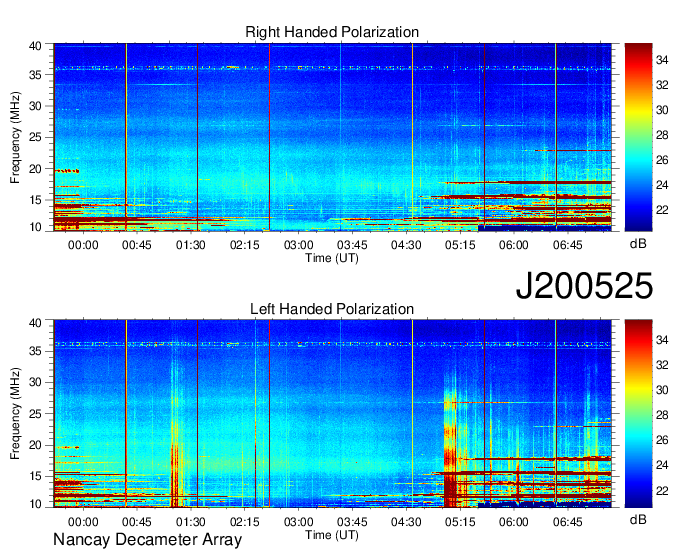
Task: Click the "35" frequency tick on the Left Handed plot
Action: pyautogui.click(x=35, y=351)
